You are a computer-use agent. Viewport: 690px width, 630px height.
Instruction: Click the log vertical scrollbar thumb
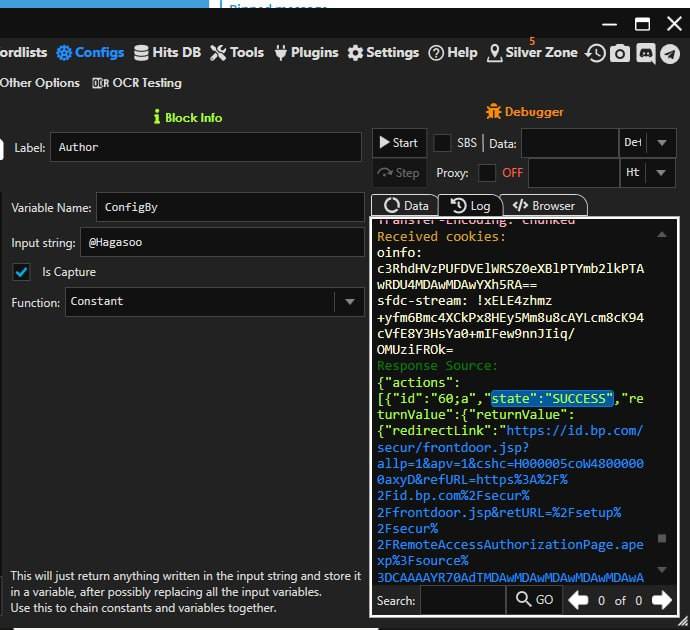(661, 538)
